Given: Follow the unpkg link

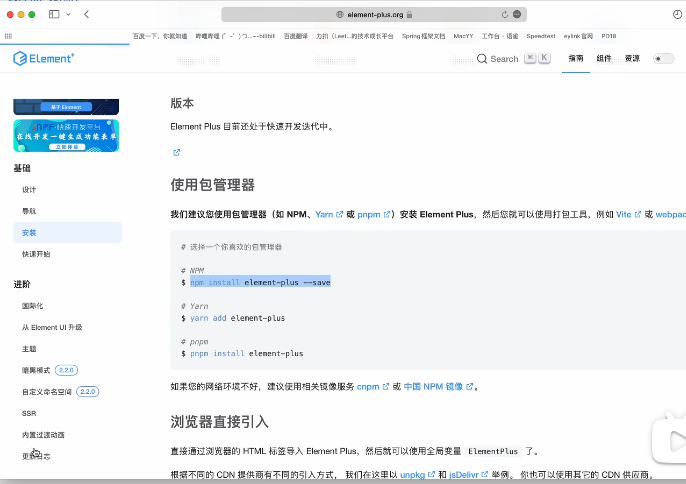Looking at the screenshot, I should 417,474.
